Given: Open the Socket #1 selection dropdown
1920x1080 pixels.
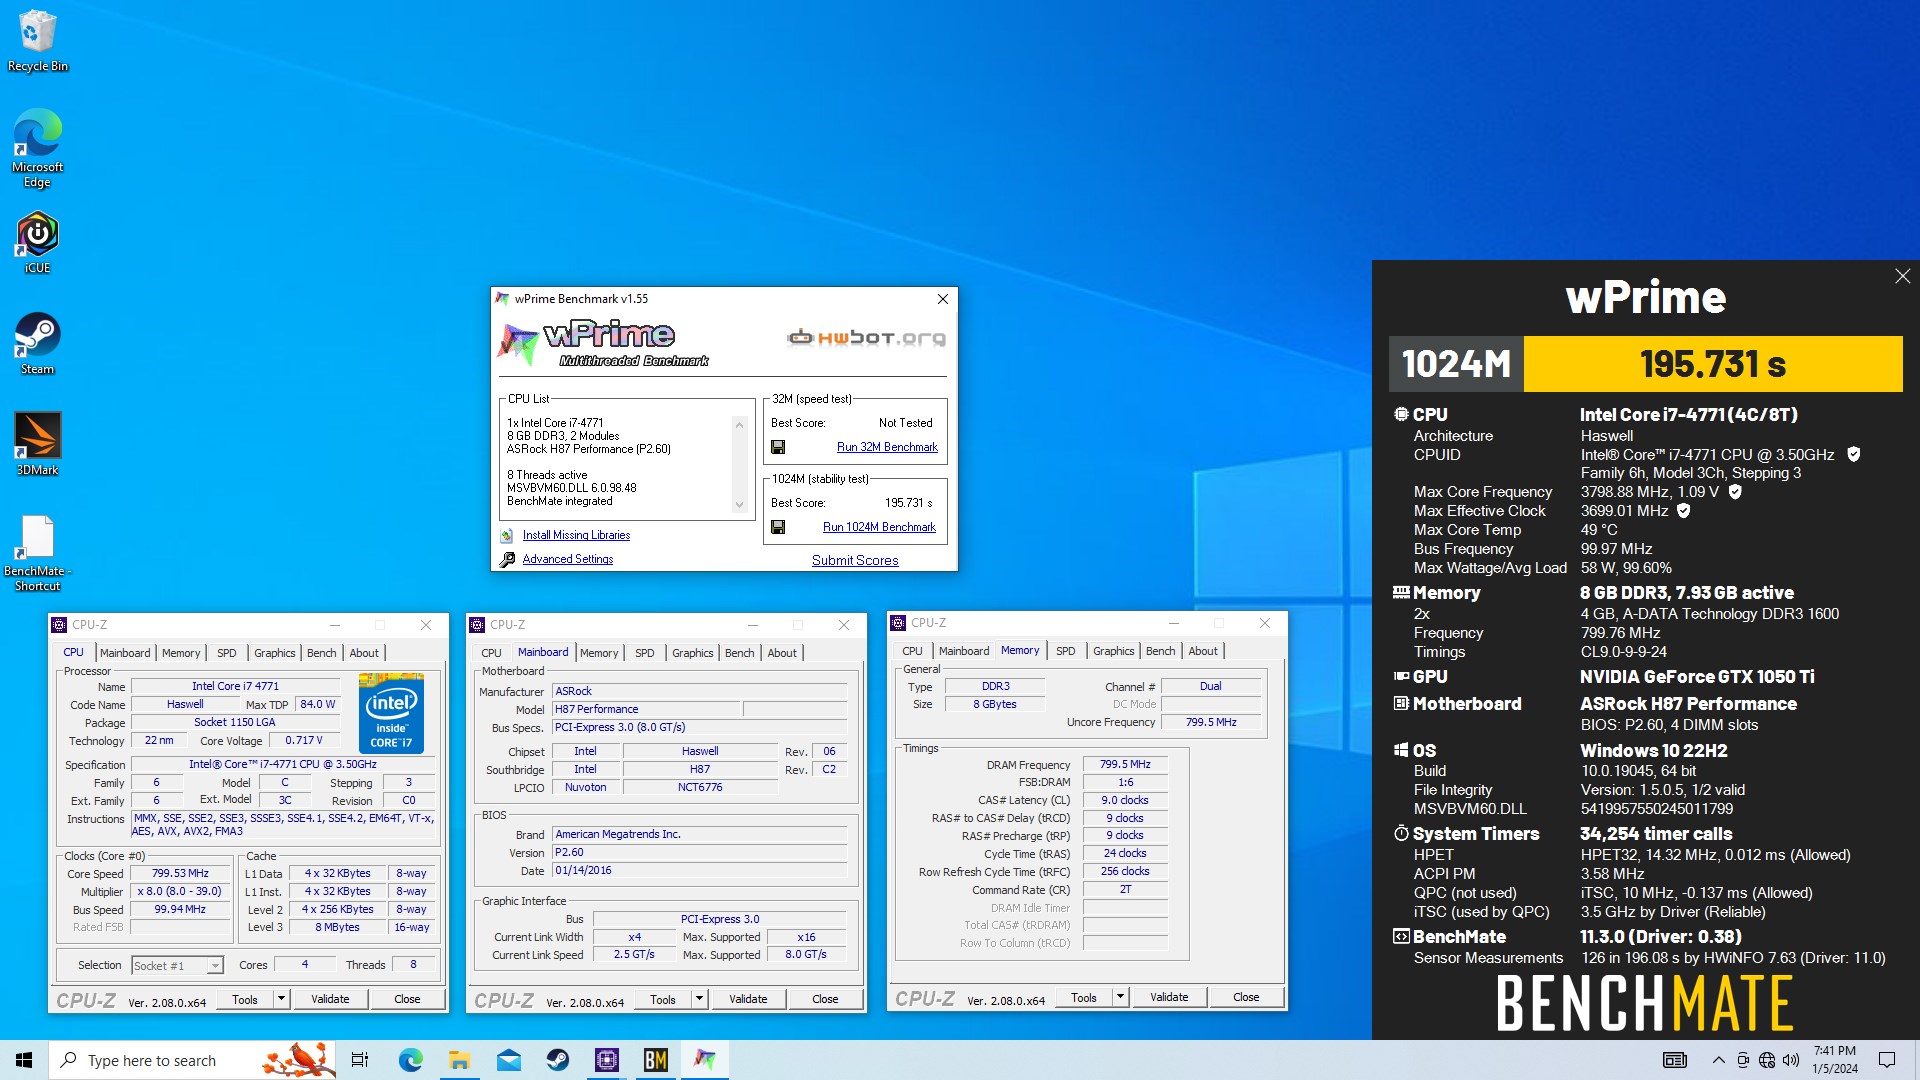Looking at the screenshot, I should pyautogui.click(x=178, y=966).
